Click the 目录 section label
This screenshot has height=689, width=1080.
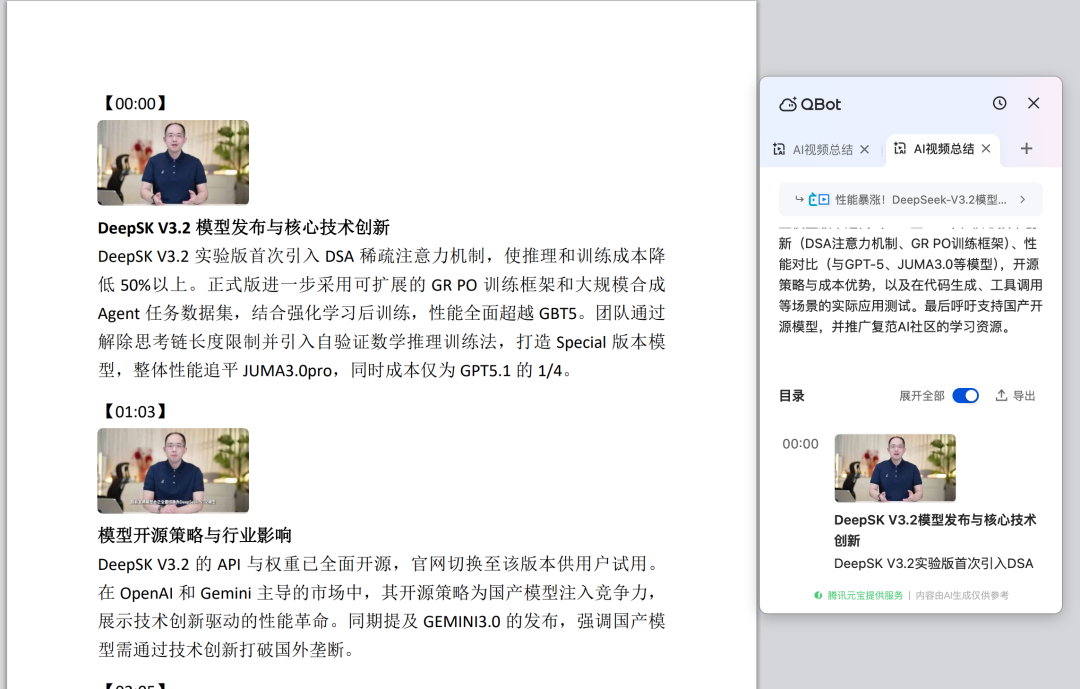(791, 395)
